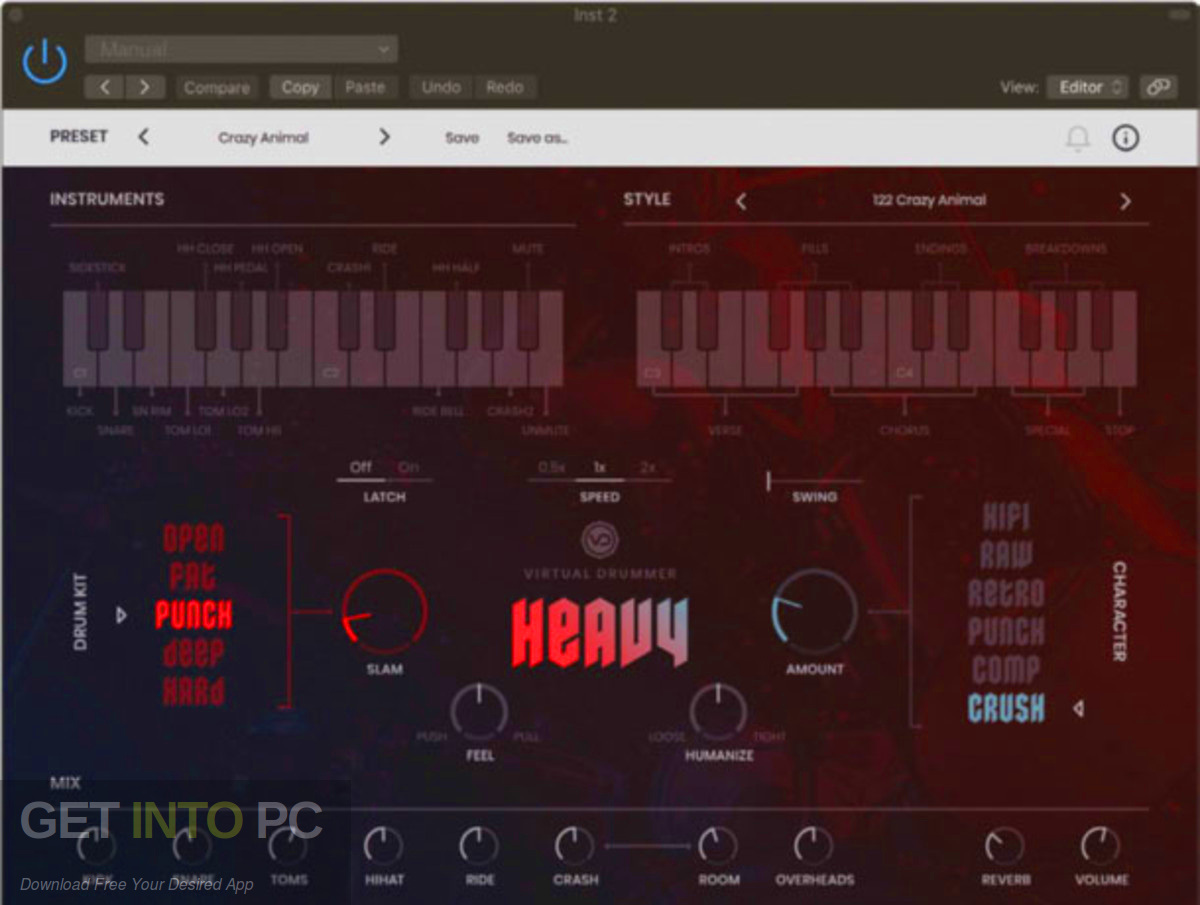Click the Drum Kit selector triangle

click(121, 615)
